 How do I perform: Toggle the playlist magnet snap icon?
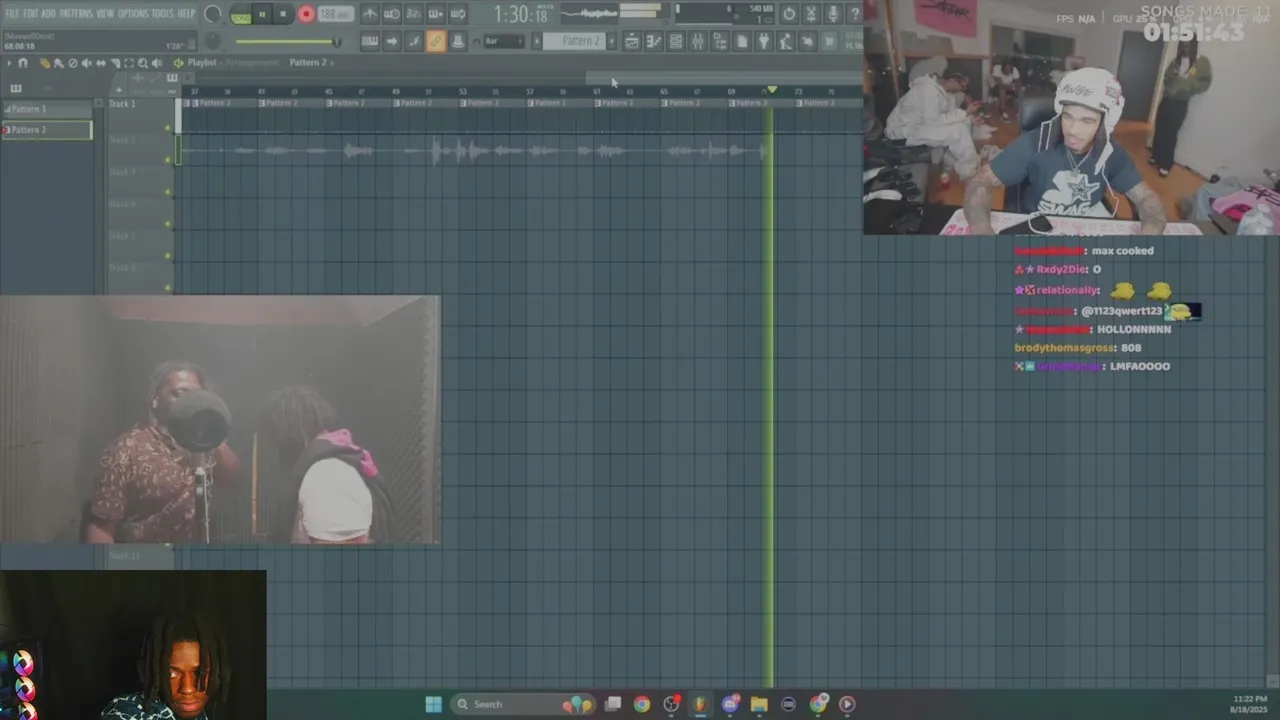pos(23,63)
